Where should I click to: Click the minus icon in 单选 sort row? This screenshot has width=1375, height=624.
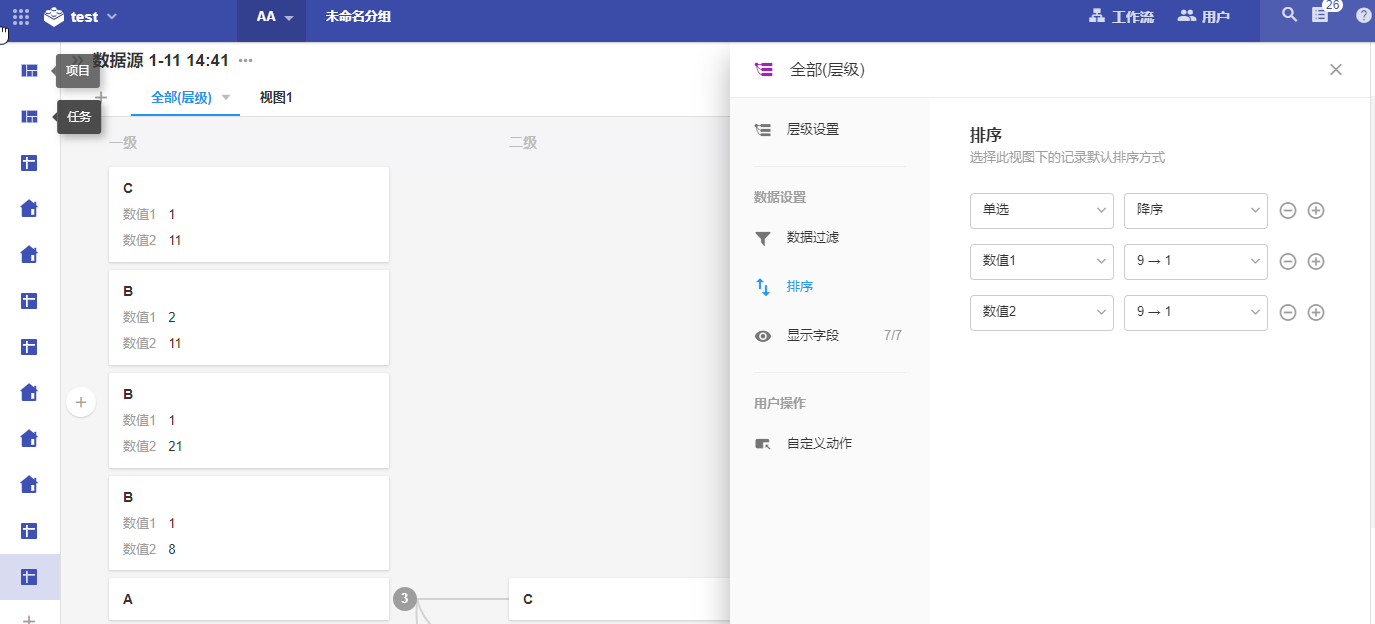tap(1288, 211)
